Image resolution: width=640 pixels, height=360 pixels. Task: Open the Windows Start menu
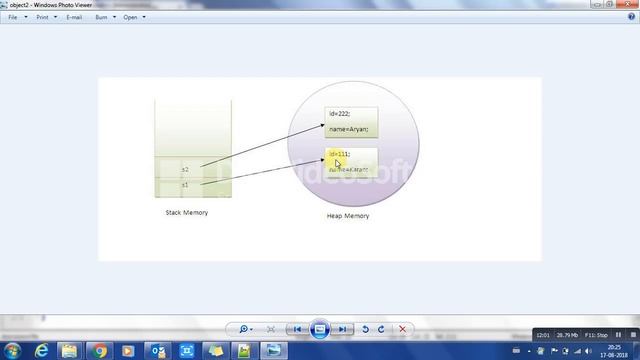click(x=13, y=351)
